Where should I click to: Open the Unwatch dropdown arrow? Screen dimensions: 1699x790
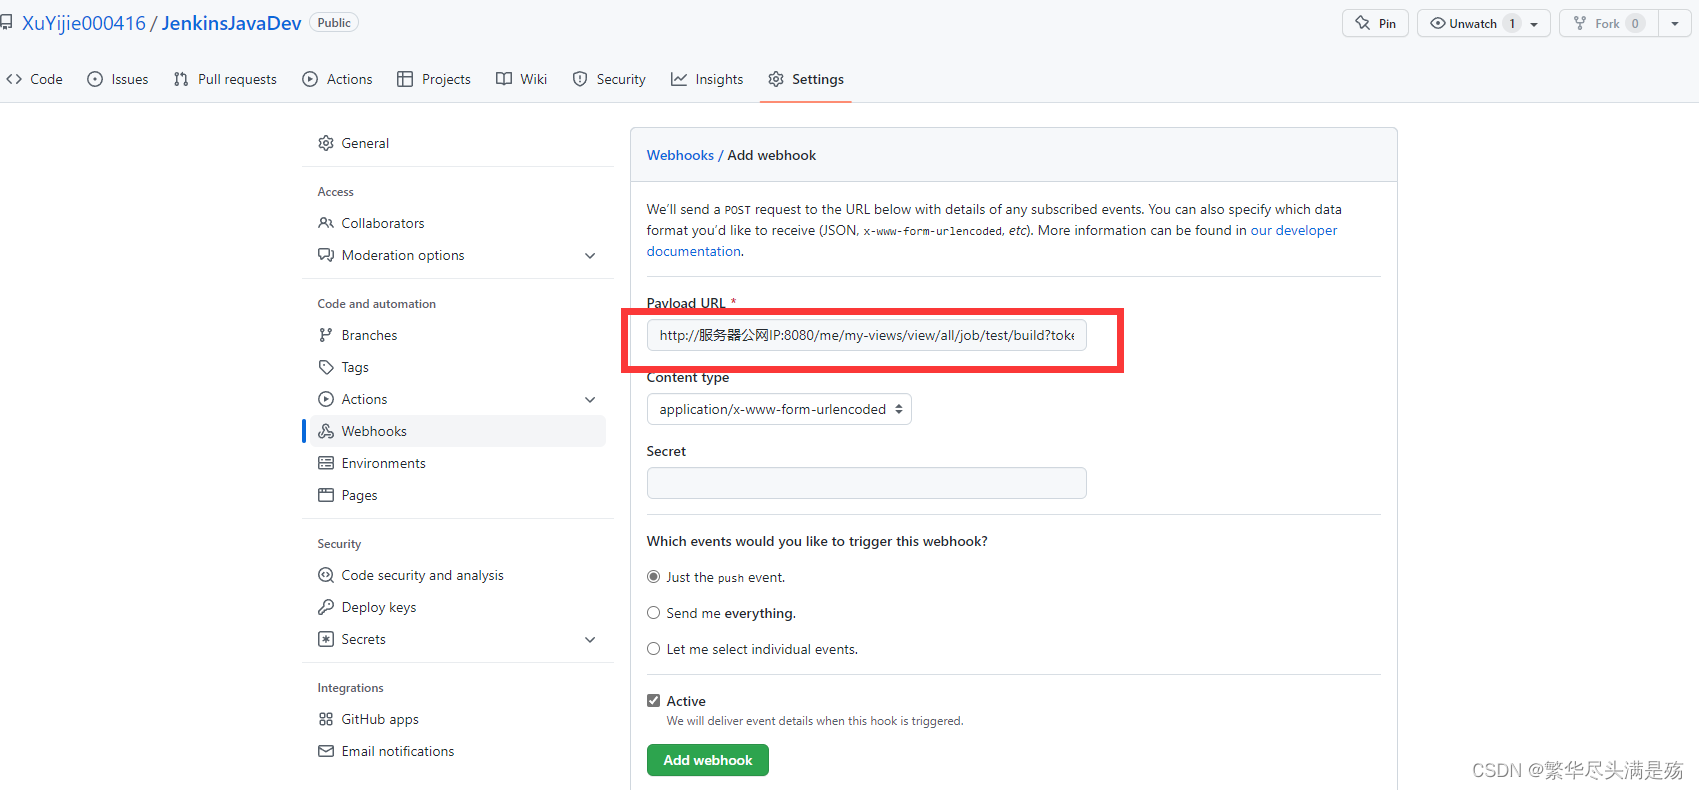tap(1535, 23)
